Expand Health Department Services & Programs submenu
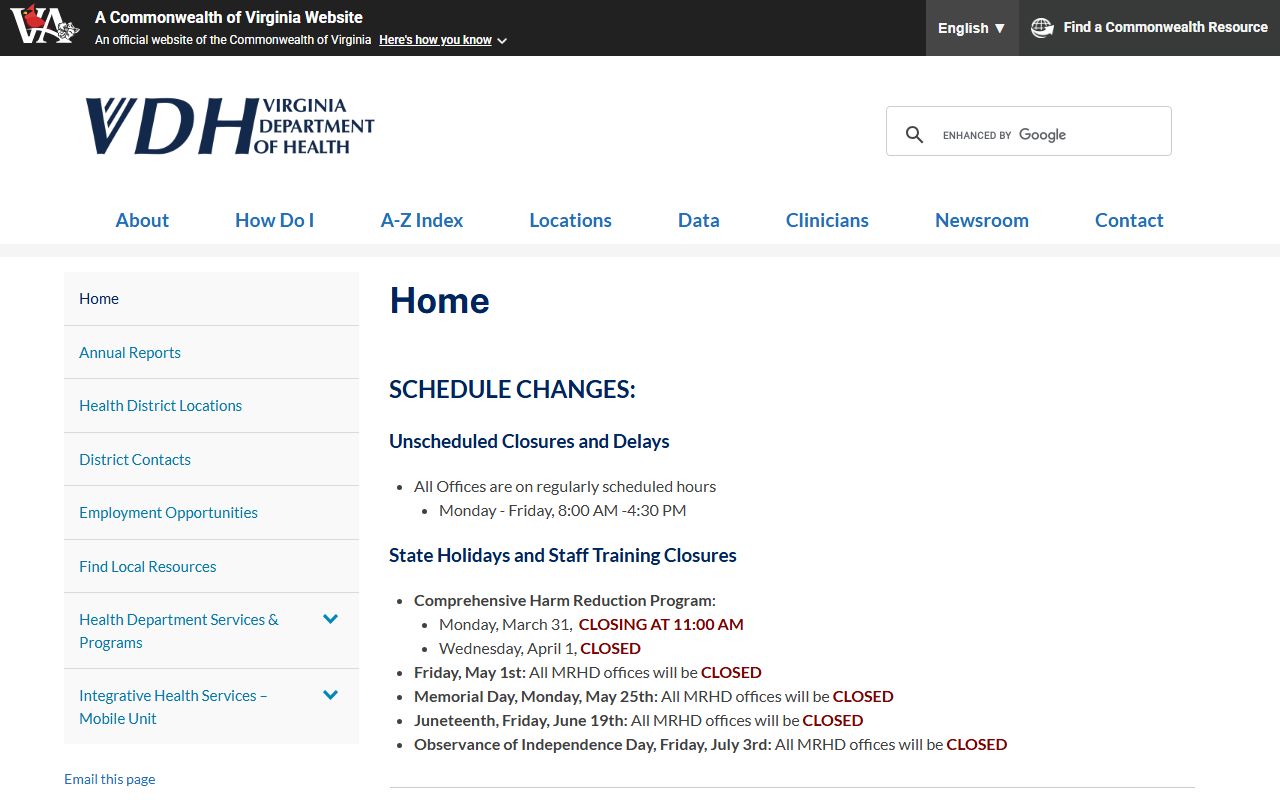The width and height of the screenshot is (1280, 800). coord(331,619)
